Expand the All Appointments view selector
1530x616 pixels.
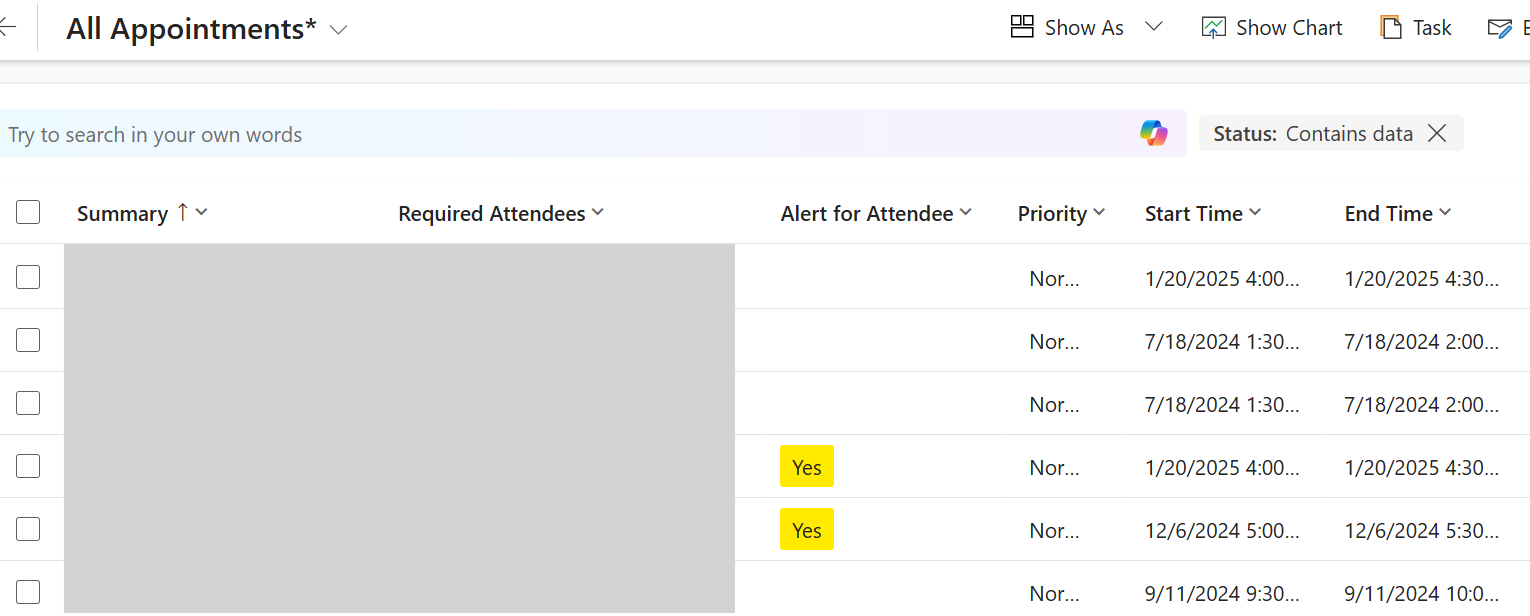point(339,30)
